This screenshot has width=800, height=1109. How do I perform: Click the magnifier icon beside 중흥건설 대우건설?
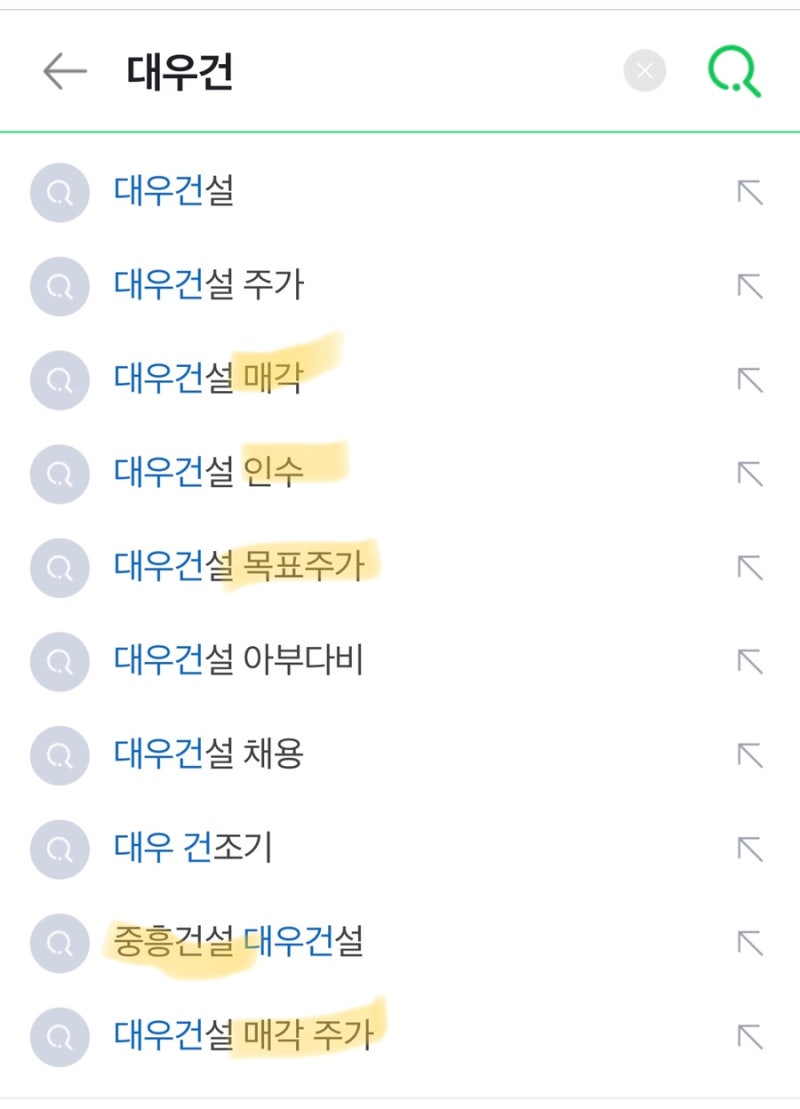tap(59, 942)
